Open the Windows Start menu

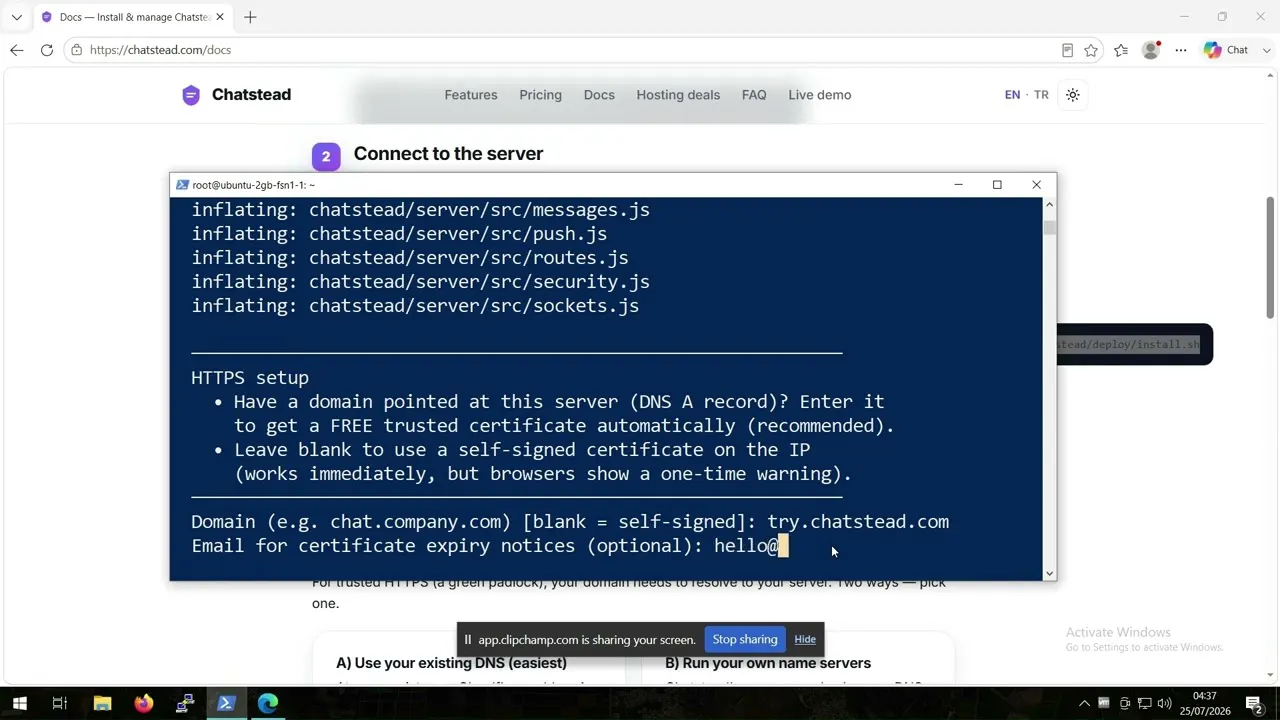point(19,703)
